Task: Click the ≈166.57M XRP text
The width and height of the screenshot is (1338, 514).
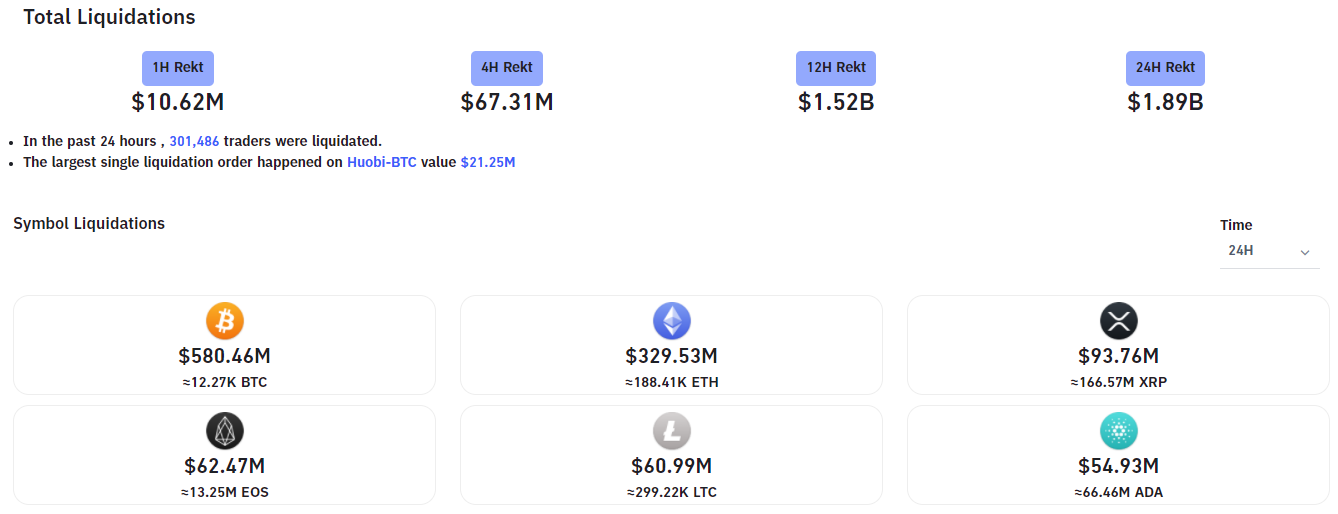Action: click(1119, 382)
